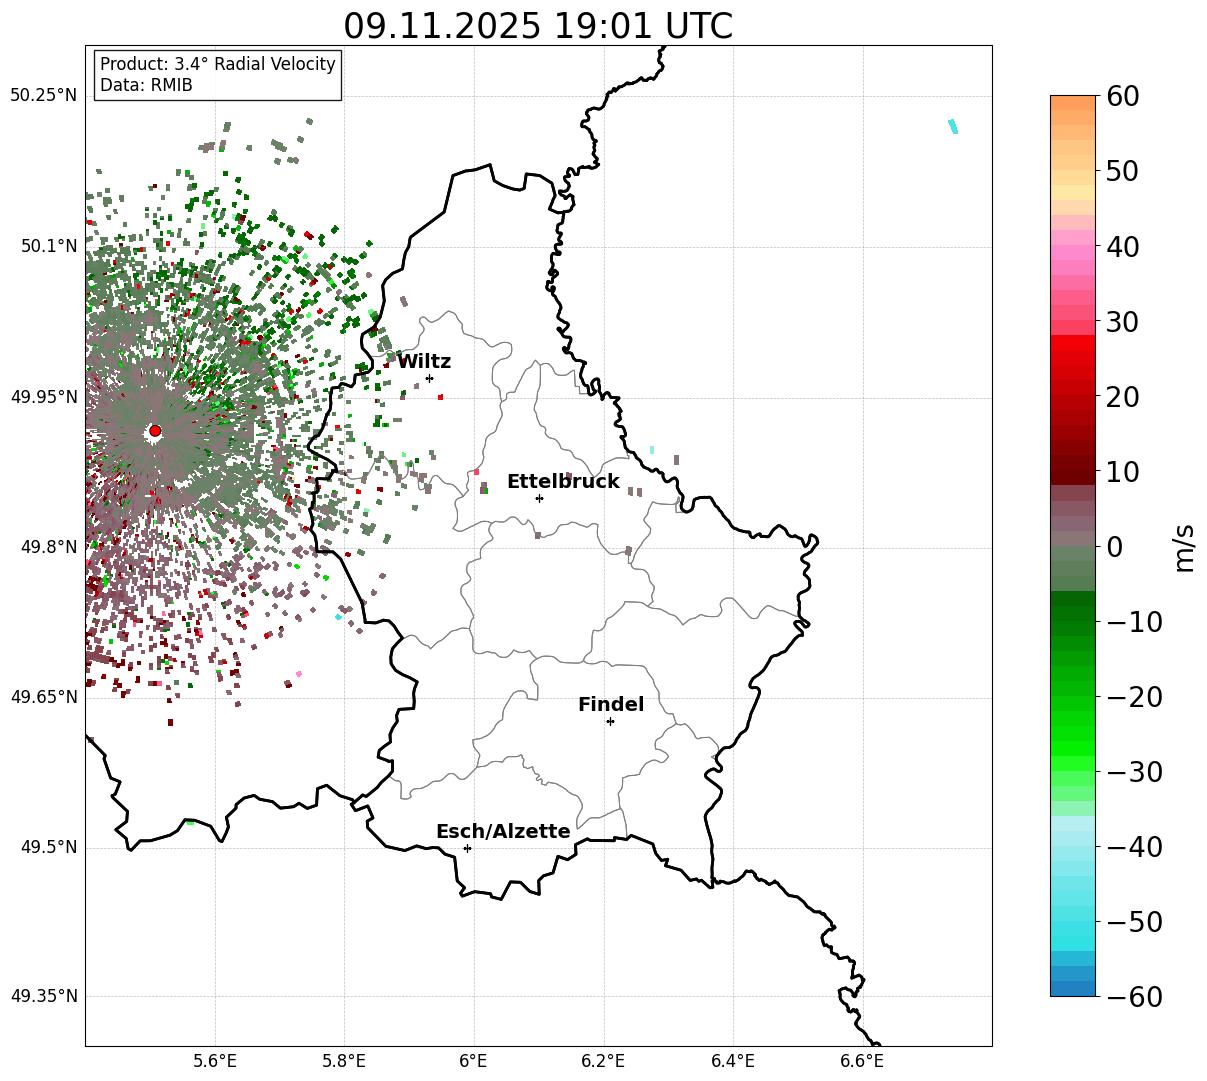1207x1081 pixels.
Task: Click the colorbar value 40
Action: (x=1121, y=246)
